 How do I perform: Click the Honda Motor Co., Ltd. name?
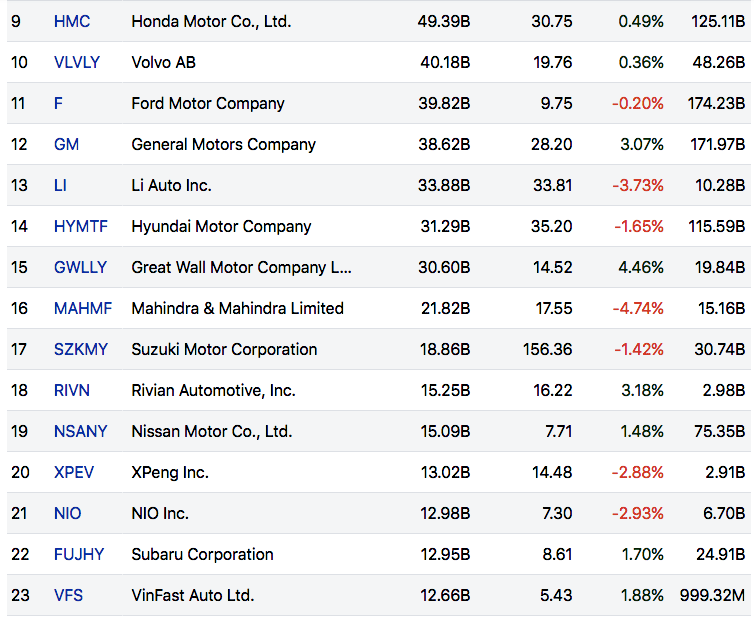click(x=211, y=21)
